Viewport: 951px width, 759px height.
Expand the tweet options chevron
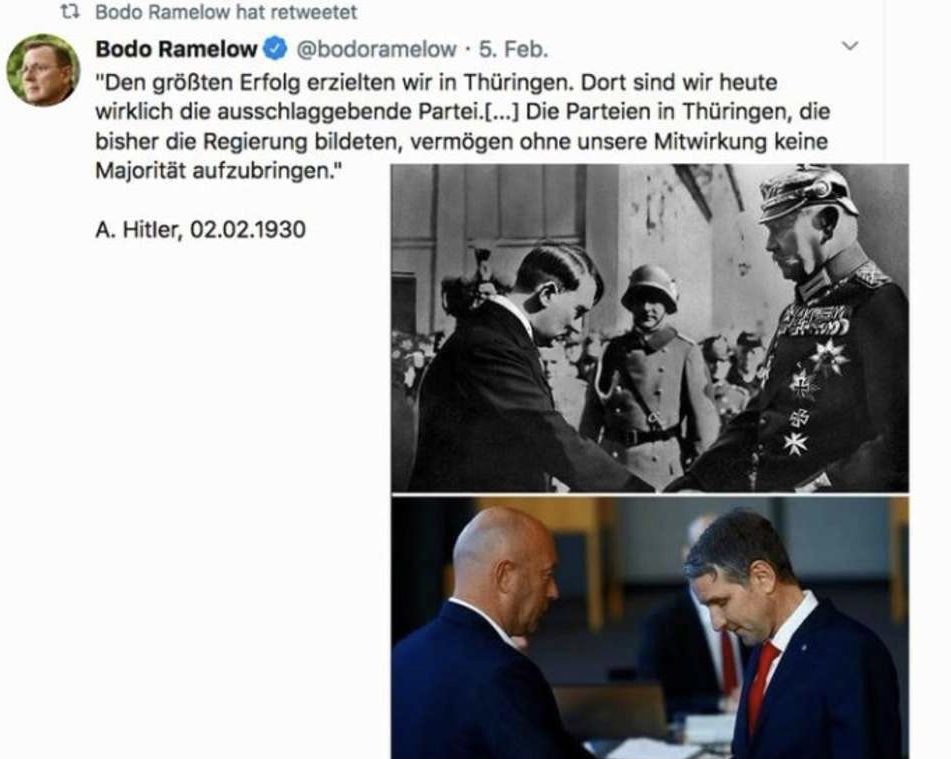pyautogui.click(x=850, y=46)
